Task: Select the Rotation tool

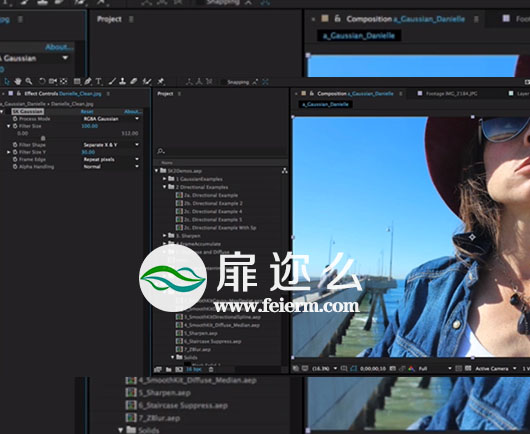Action: pos(42,81)
